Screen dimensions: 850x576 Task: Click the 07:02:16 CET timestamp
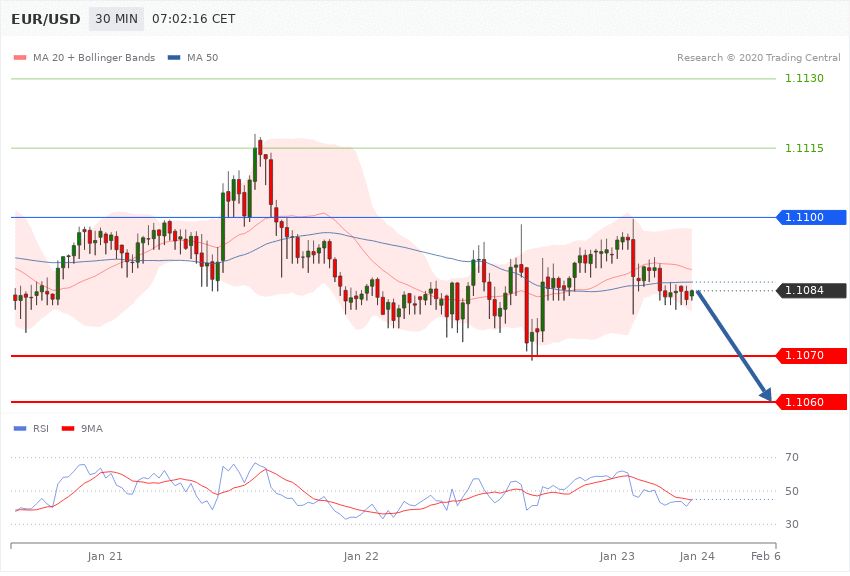coord(193,19)
